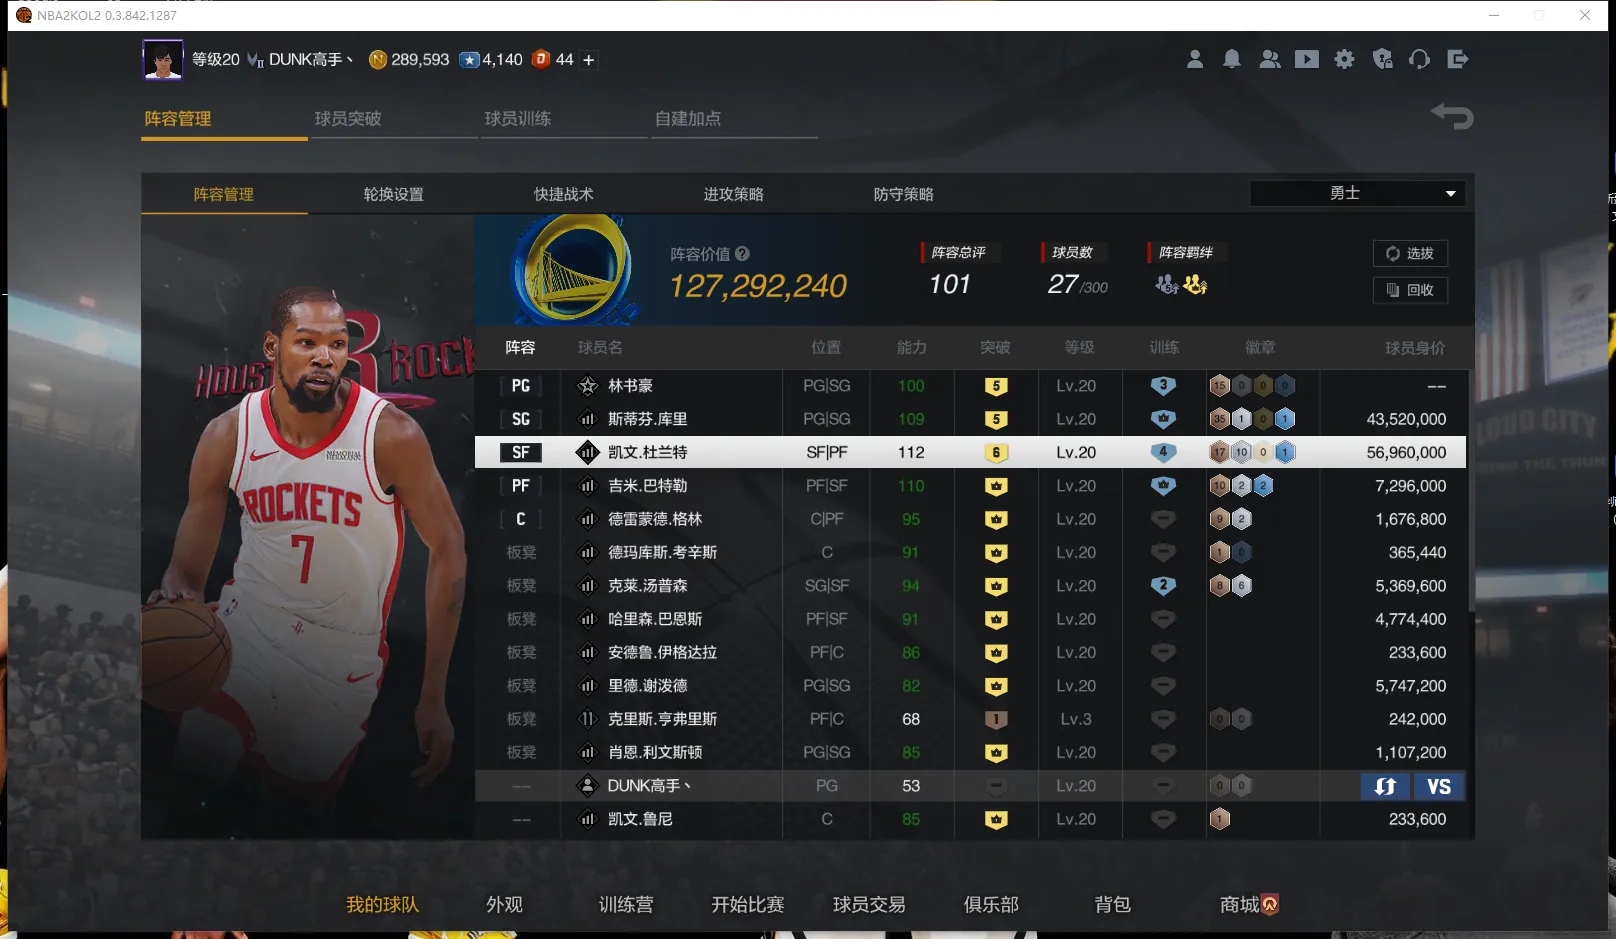Open the 进攻策略 sub-tab
The width and height of the screenshot is (1616, 939).
tap(733, 194)
